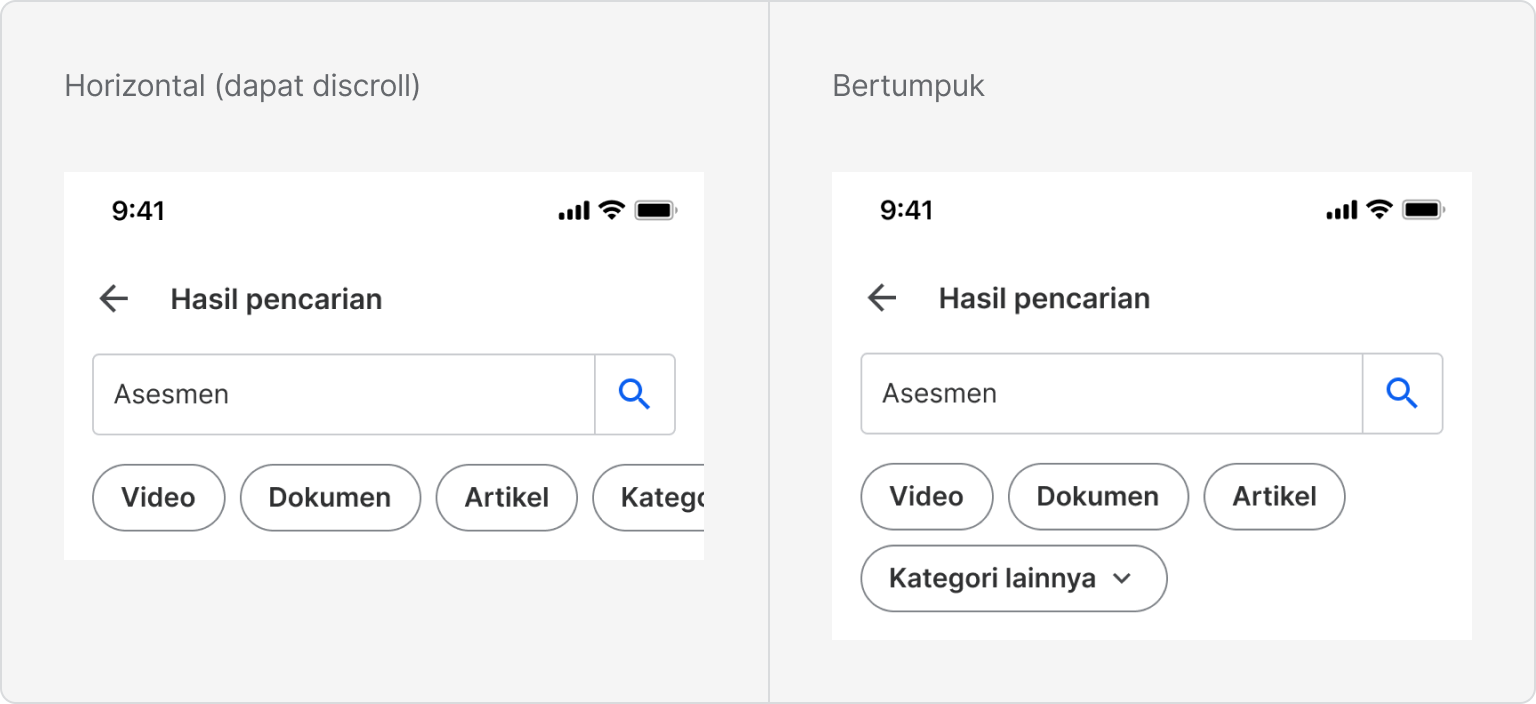
Task: Tap cellular signal icon in left phone
Action: click(574, 211)
